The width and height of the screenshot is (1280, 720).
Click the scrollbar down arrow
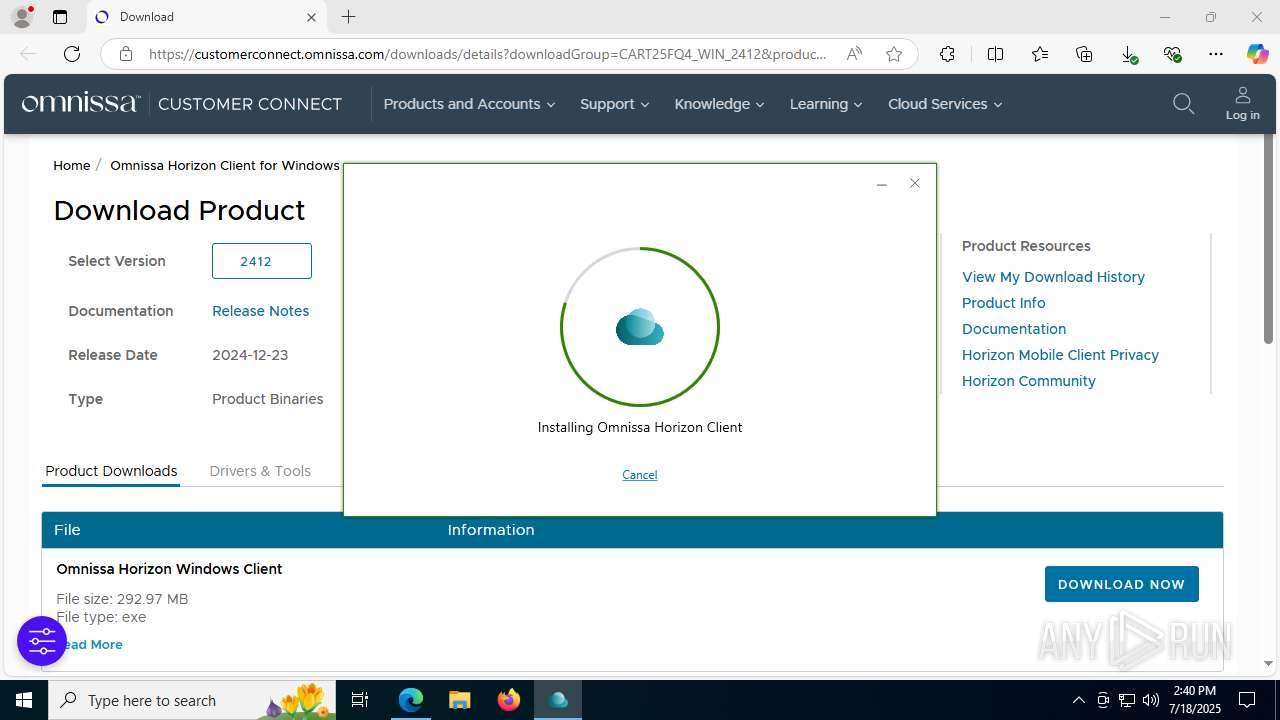click(x=1268, y=664)
